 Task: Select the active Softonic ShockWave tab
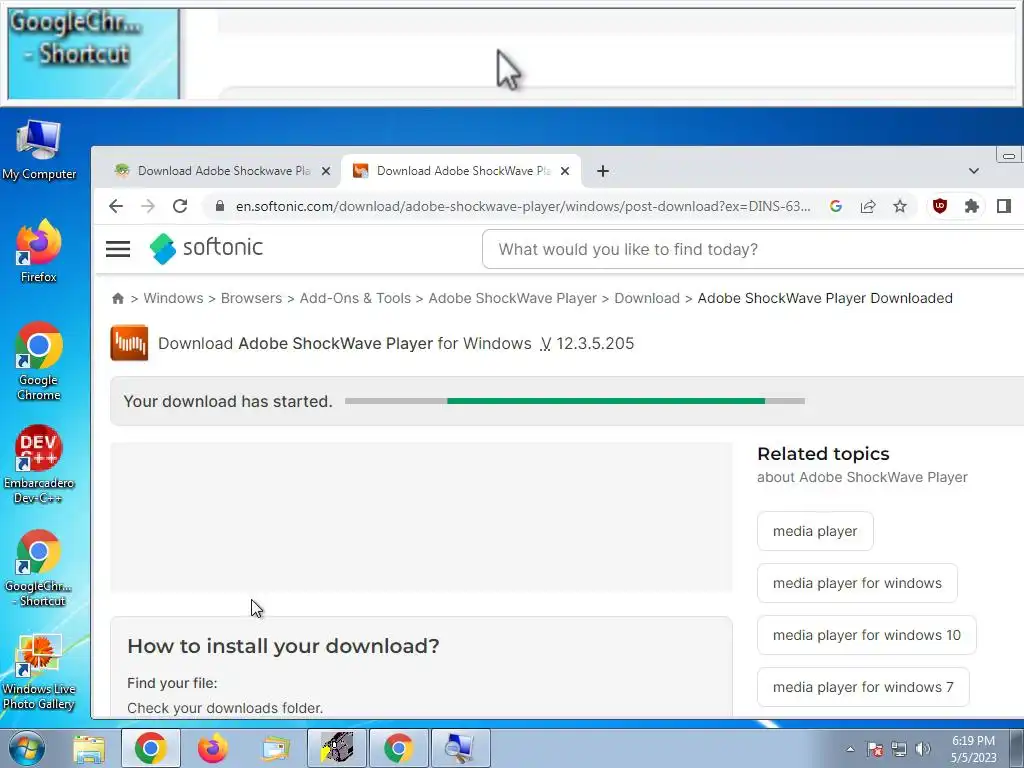pyautogui.click(x=461, y=171)
